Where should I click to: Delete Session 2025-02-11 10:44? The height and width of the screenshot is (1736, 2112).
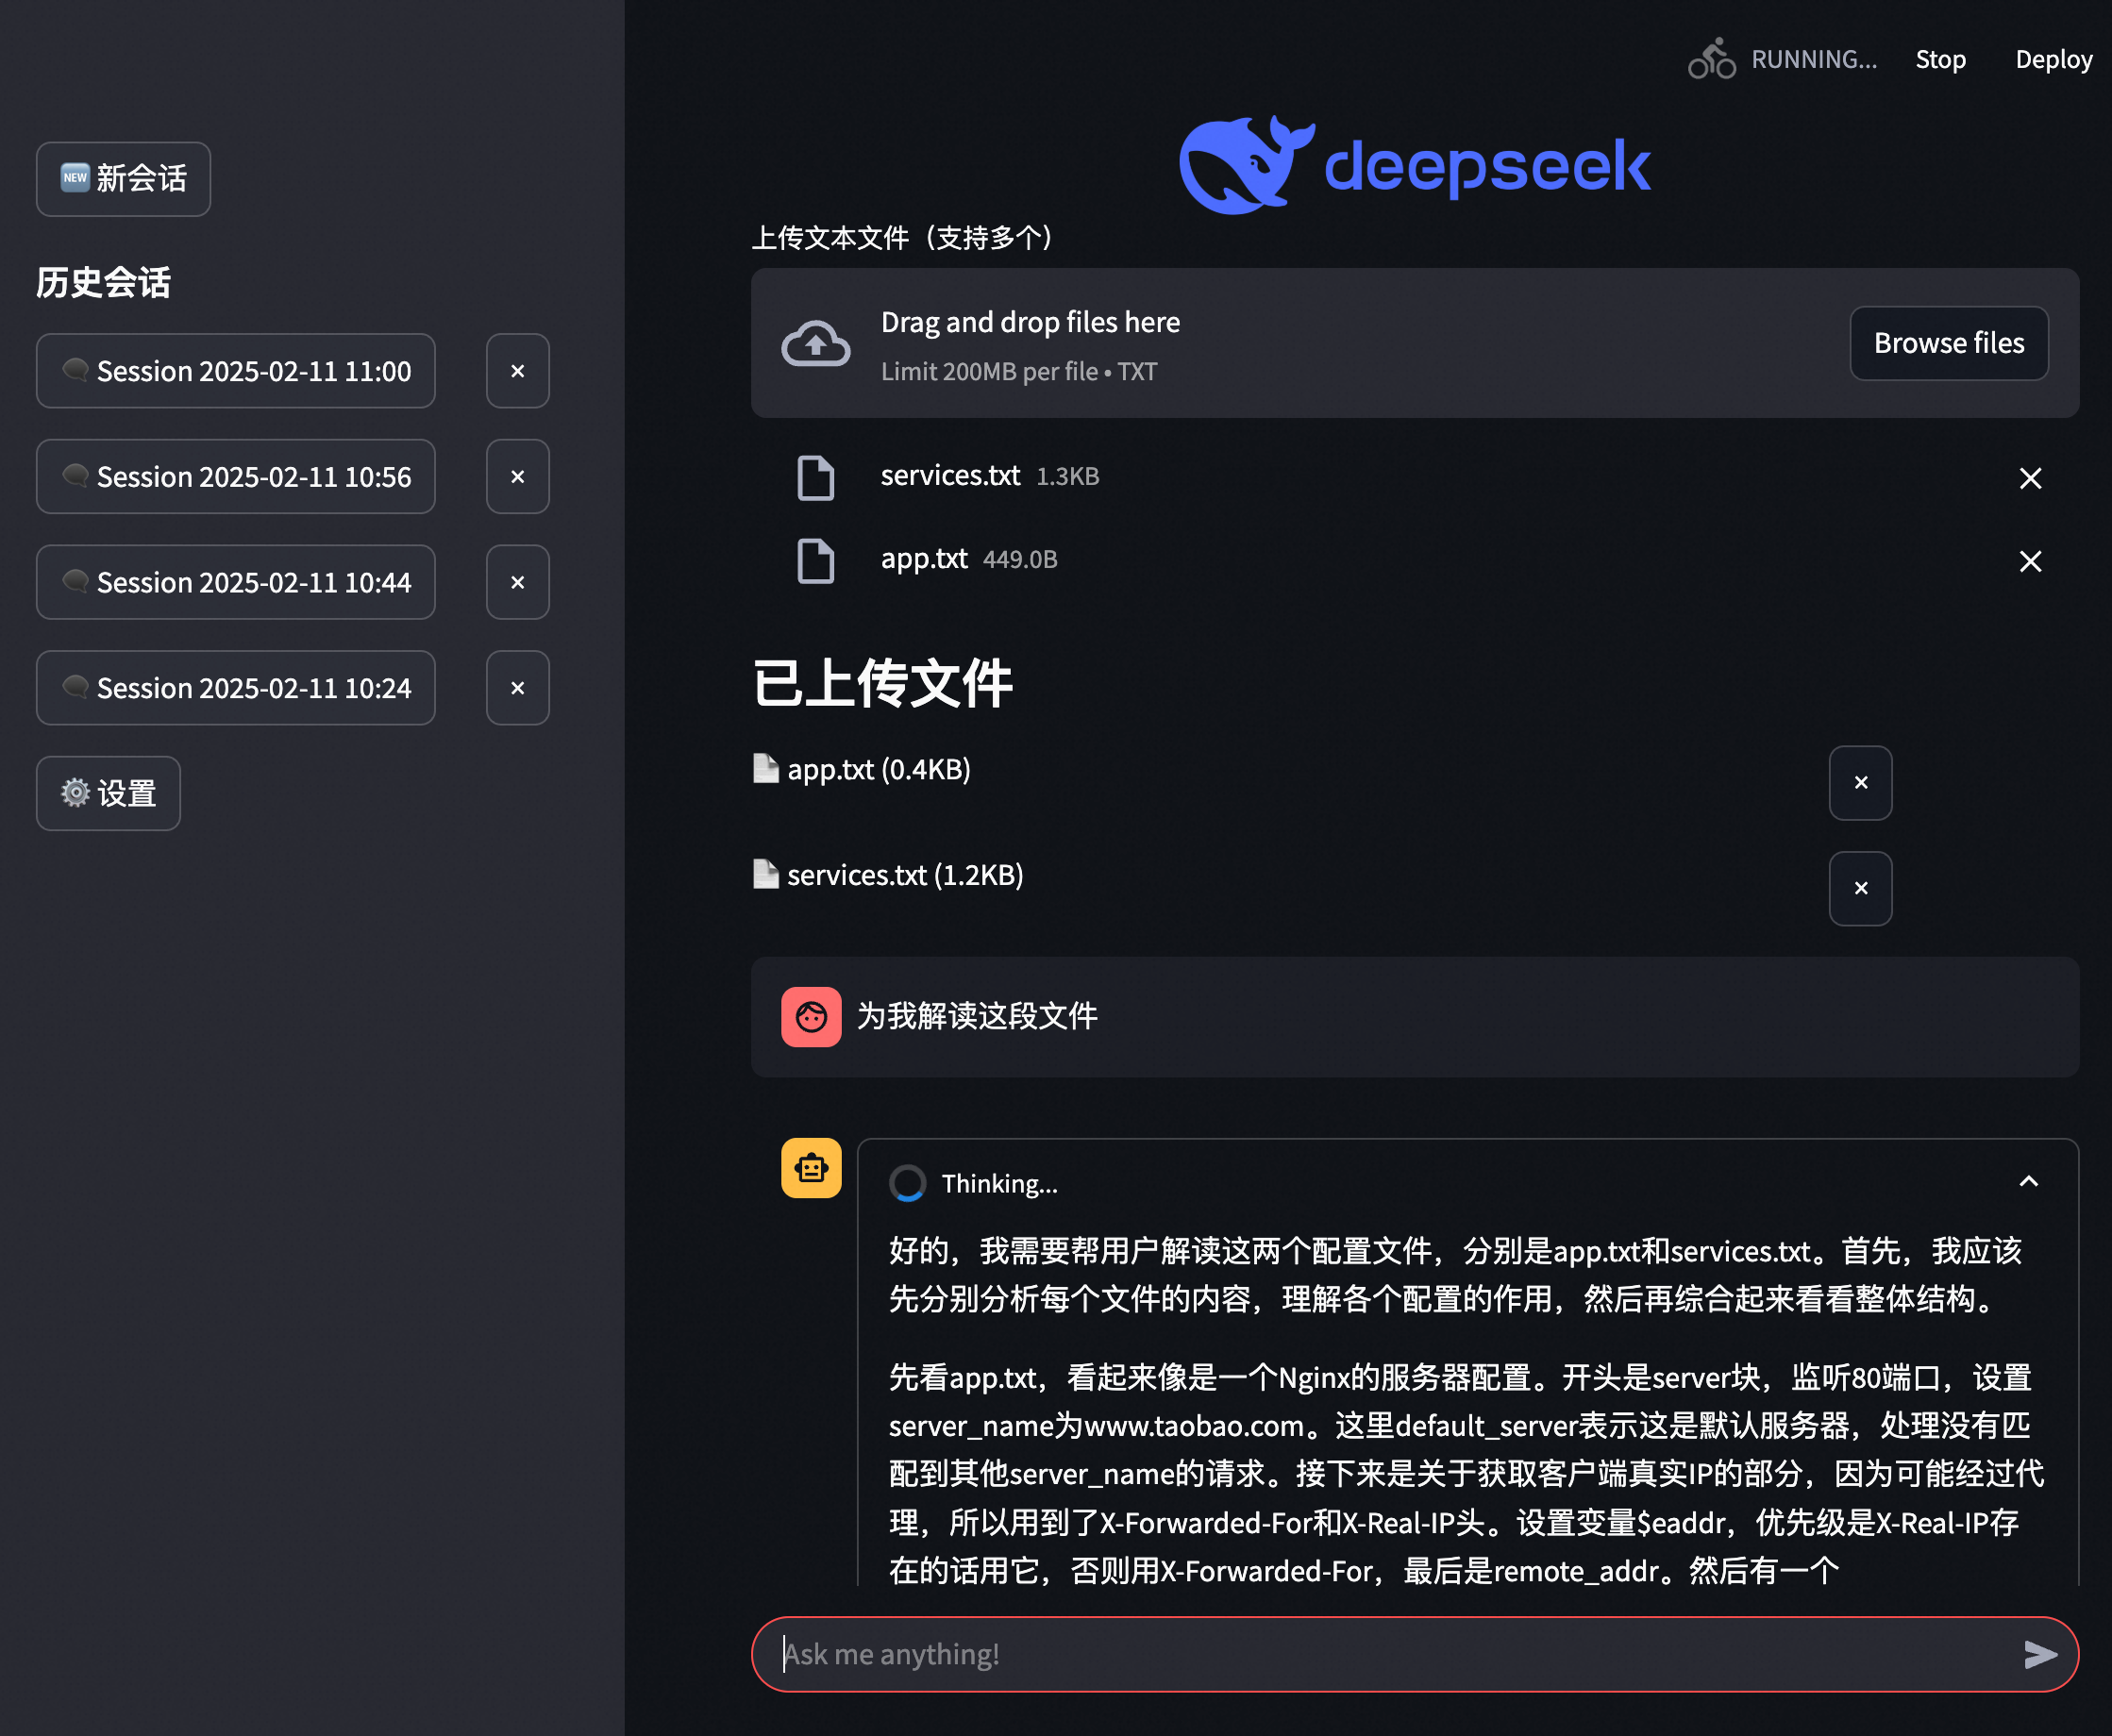tap(517, 582)
